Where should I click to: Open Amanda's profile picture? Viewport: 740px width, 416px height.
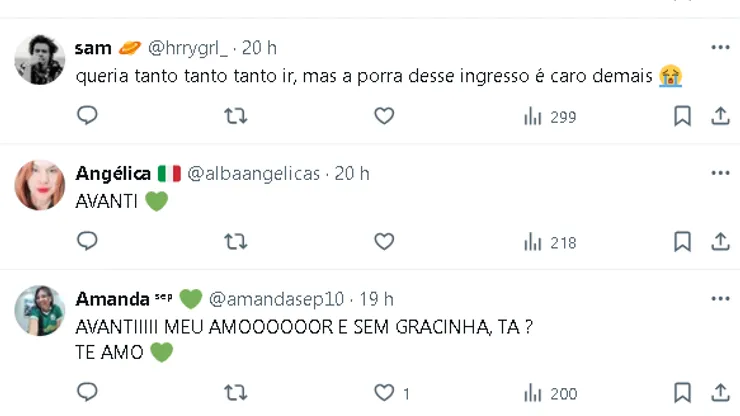[x=40, y=310]
